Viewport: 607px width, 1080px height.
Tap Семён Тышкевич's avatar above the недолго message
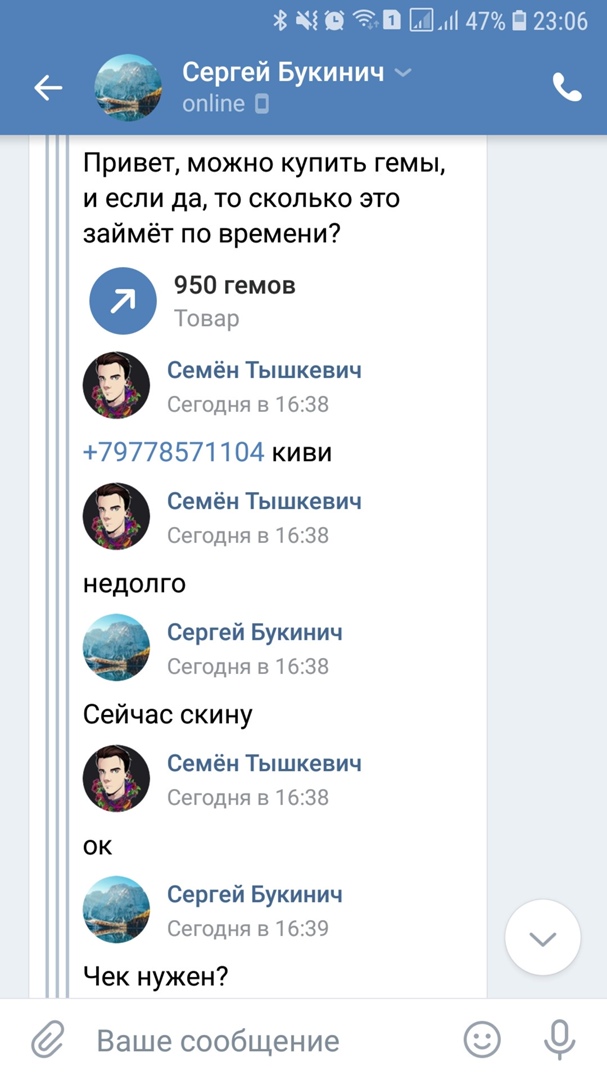tap(116, 517)
